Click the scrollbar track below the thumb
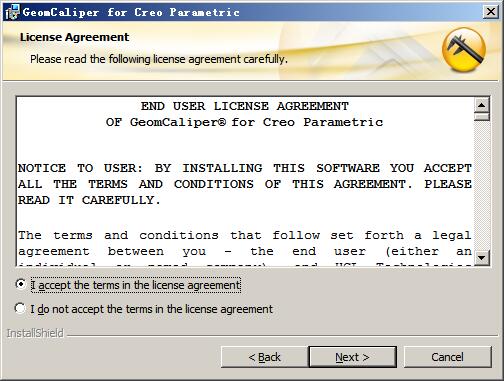 coord(481,185)
